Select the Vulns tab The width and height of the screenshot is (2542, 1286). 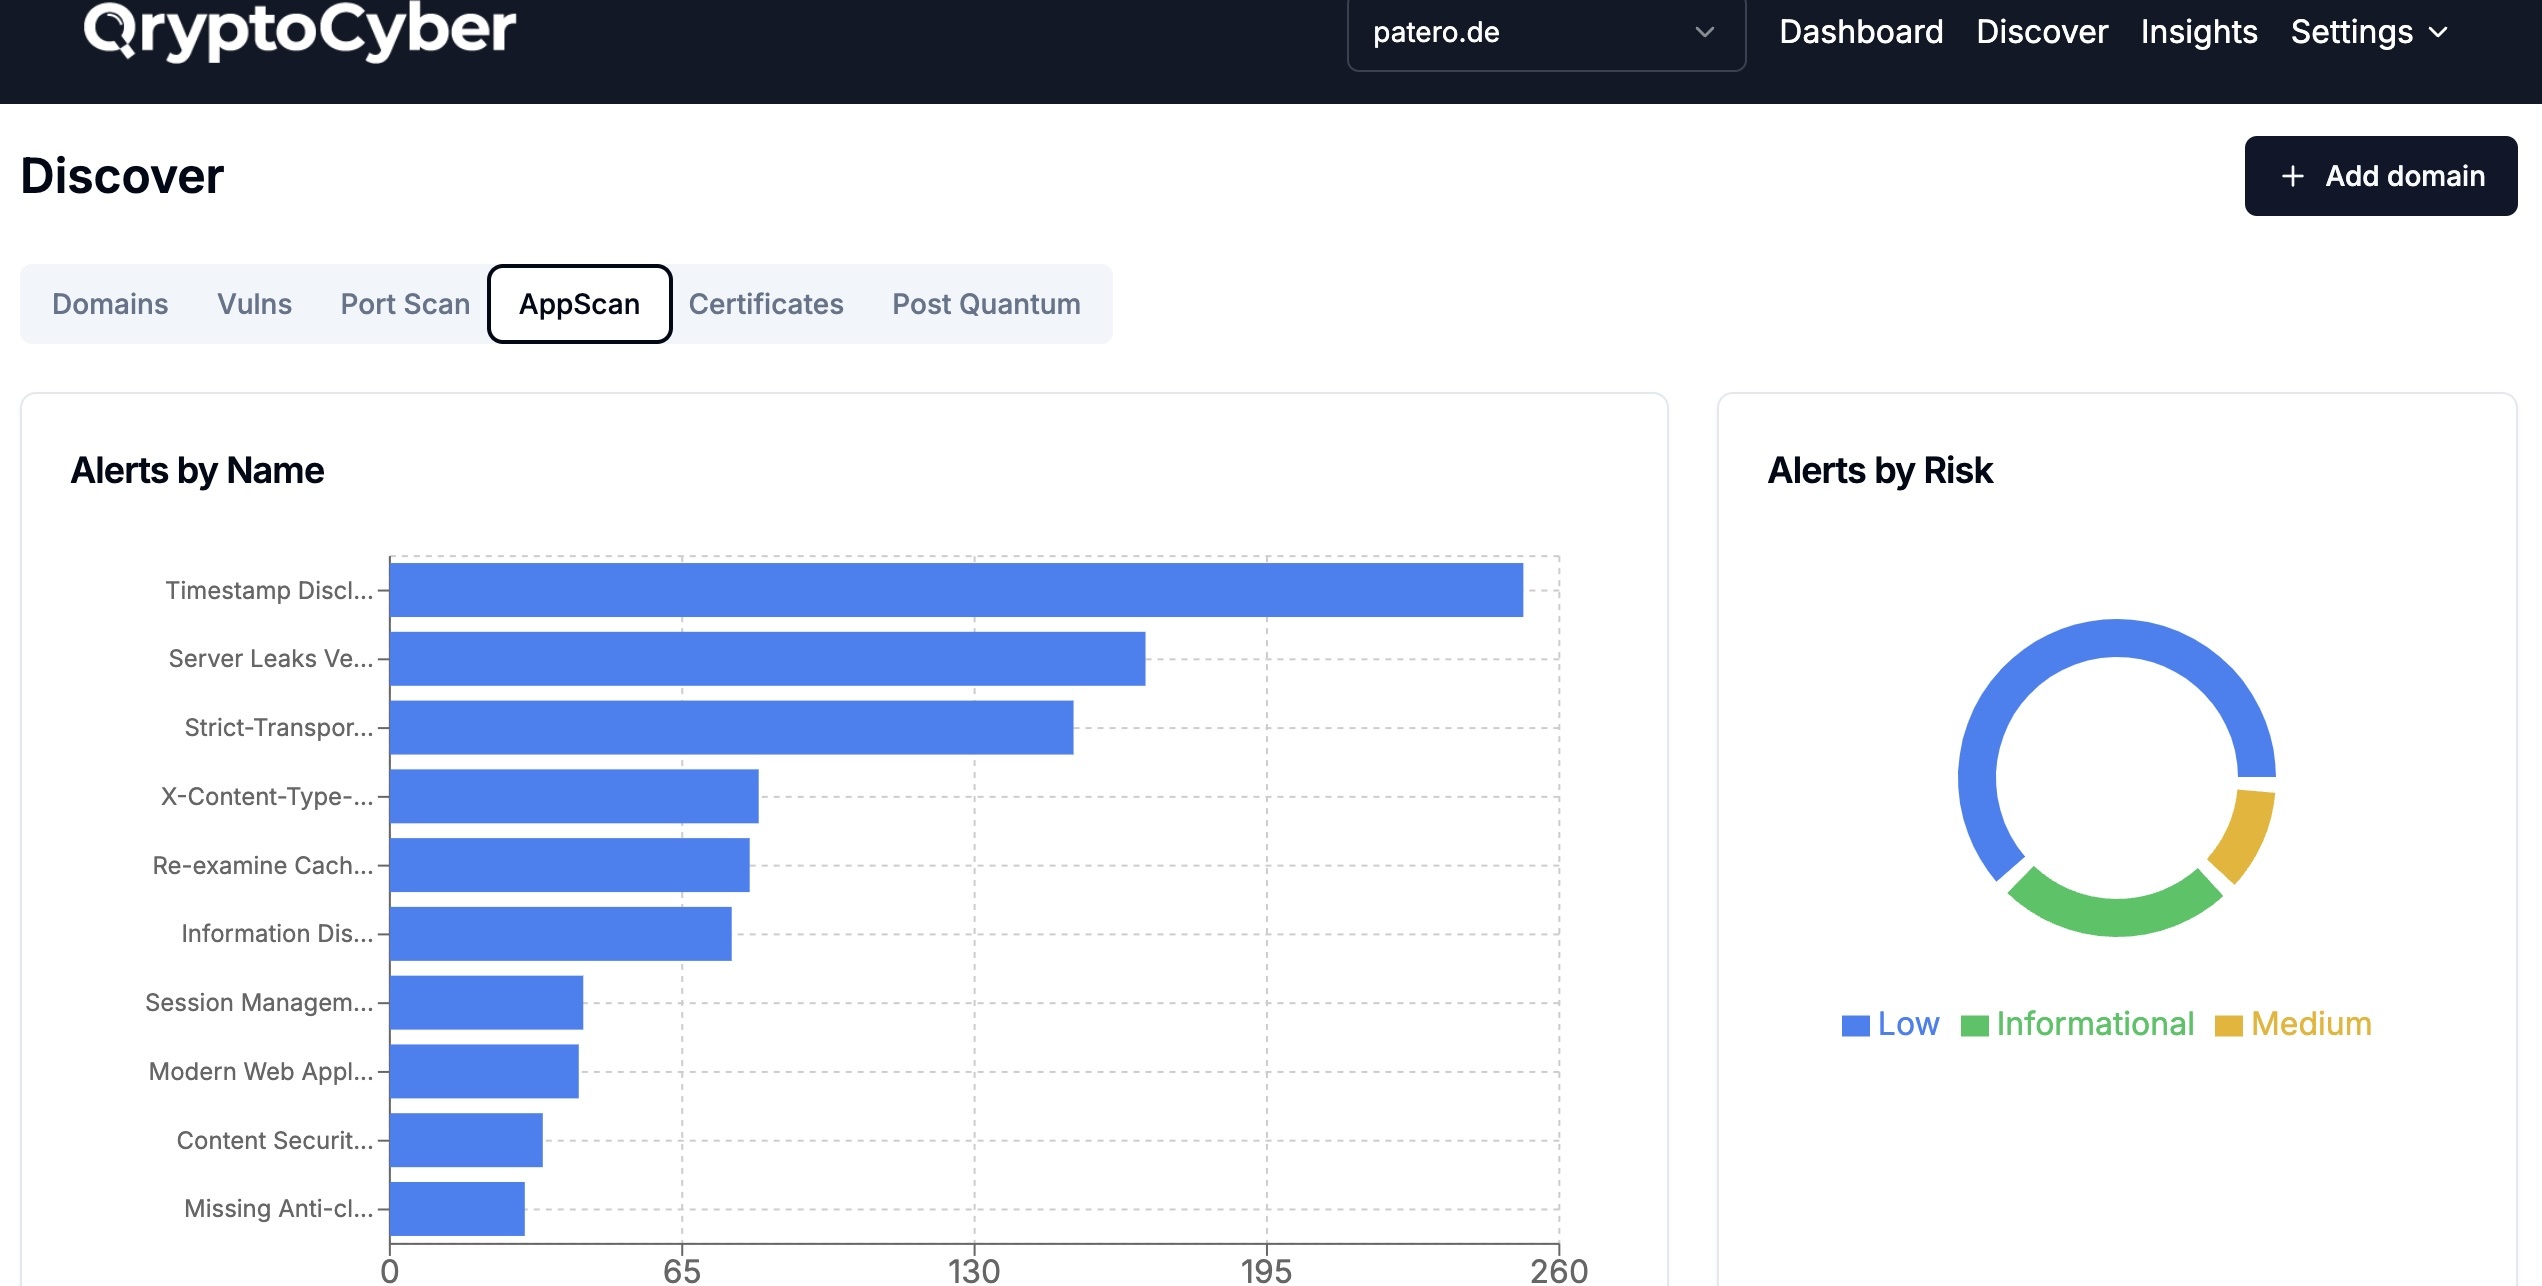tap(254, 302)
